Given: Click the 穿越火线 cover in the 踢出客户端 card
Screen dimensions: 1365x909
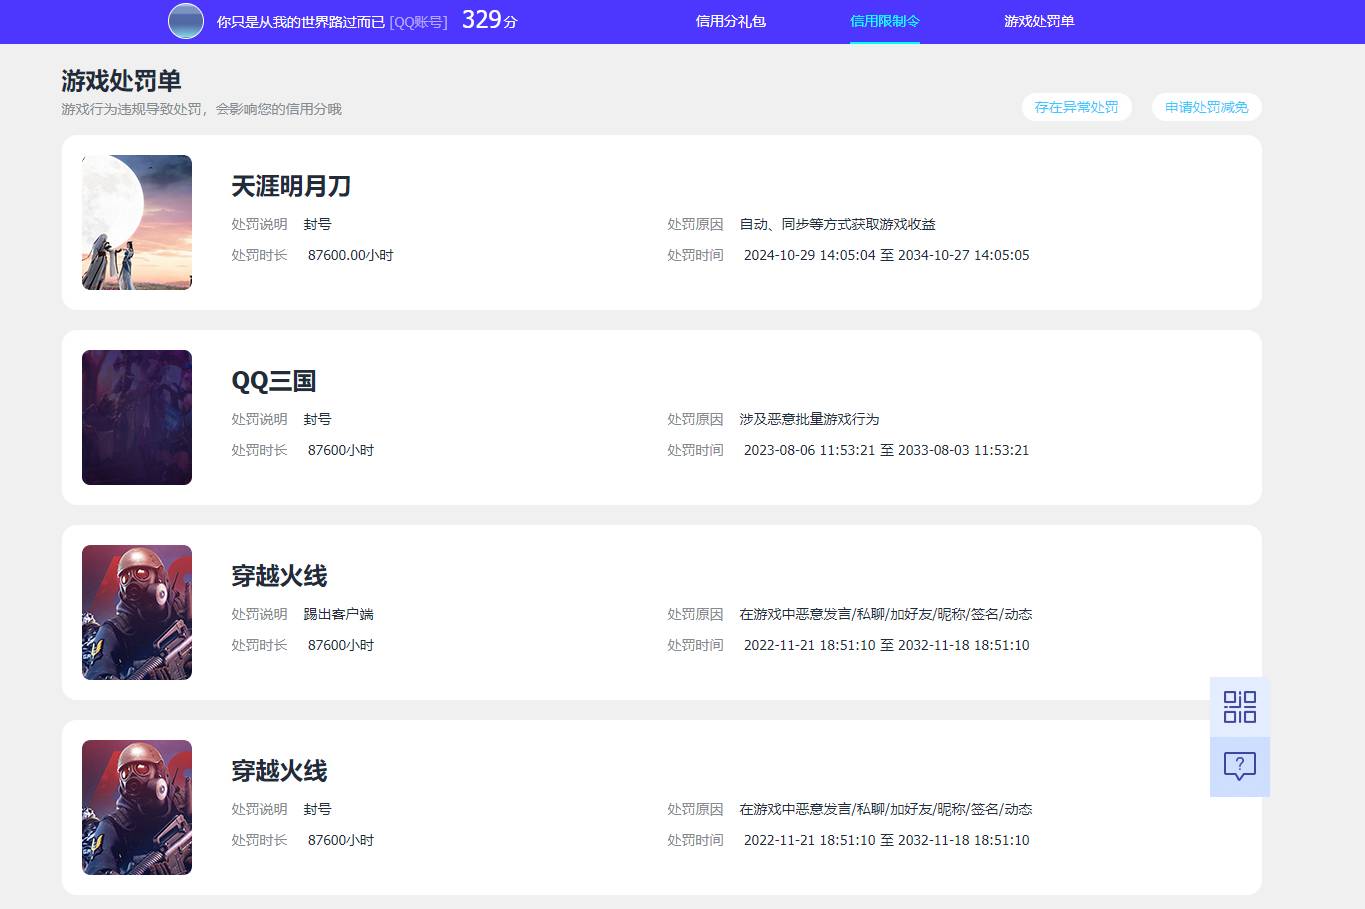Looking at the screenshot, I should pyautogui.click(x=137, y=612).
